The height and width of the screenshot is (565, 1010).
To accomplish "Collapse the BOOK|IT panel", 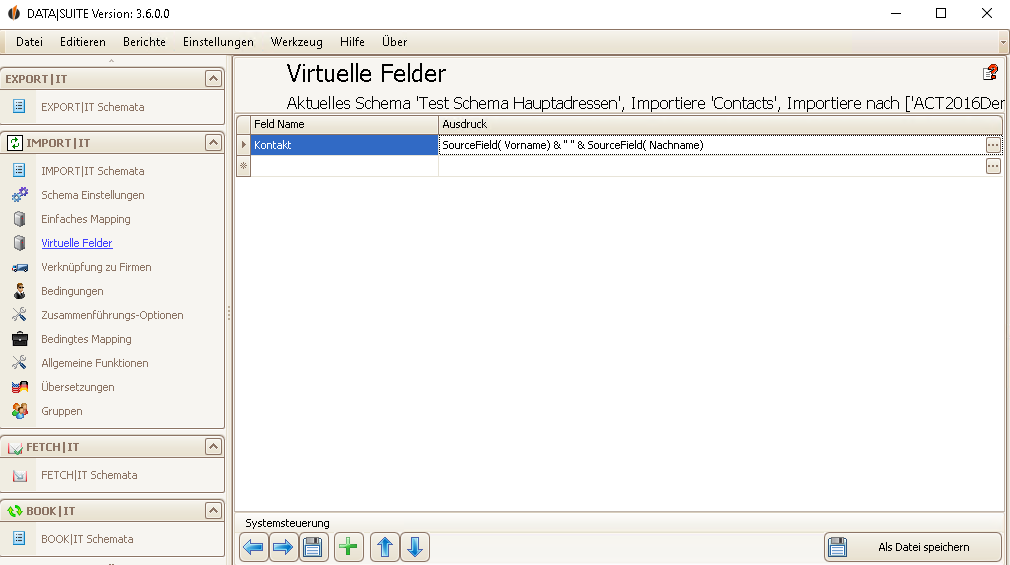I will [213, 510].
